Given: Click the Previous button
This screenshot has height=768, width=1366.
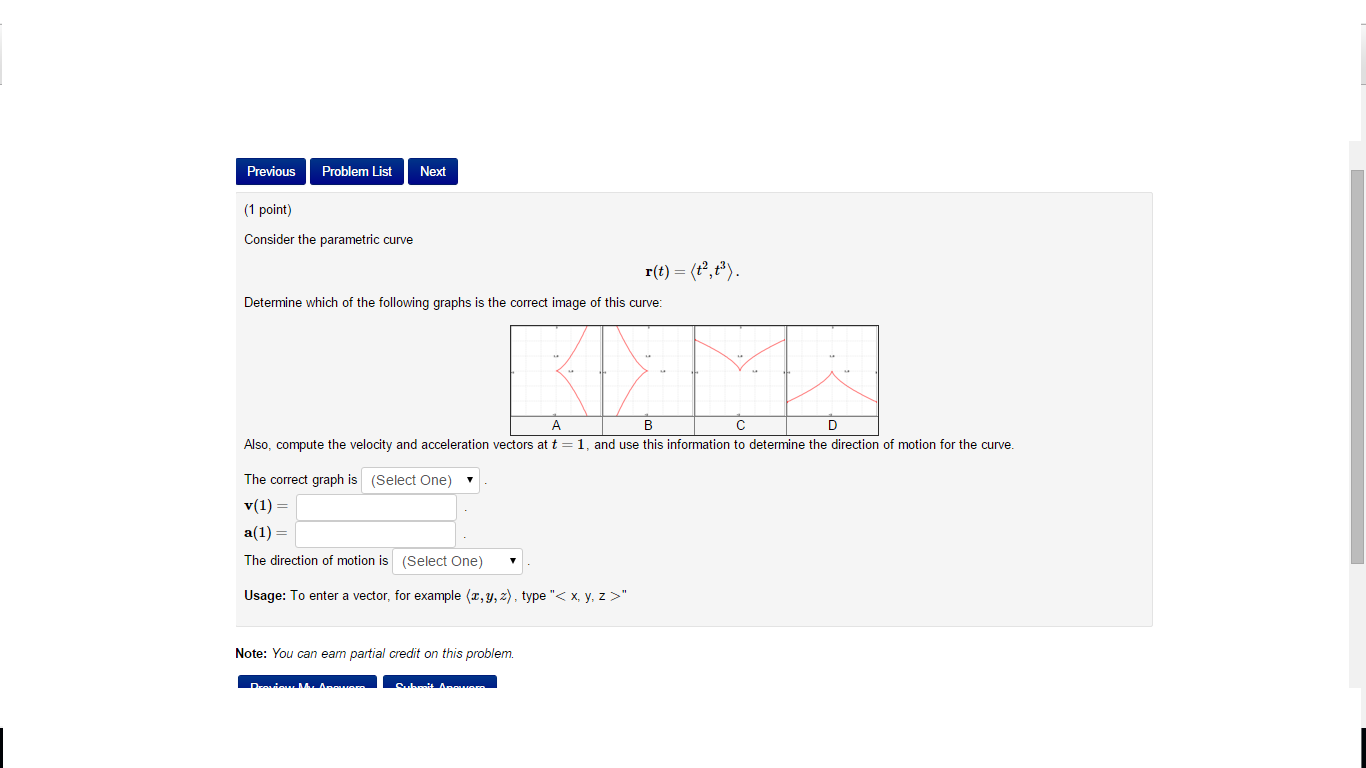Looking at the screenshot, I should pos(270,171).
